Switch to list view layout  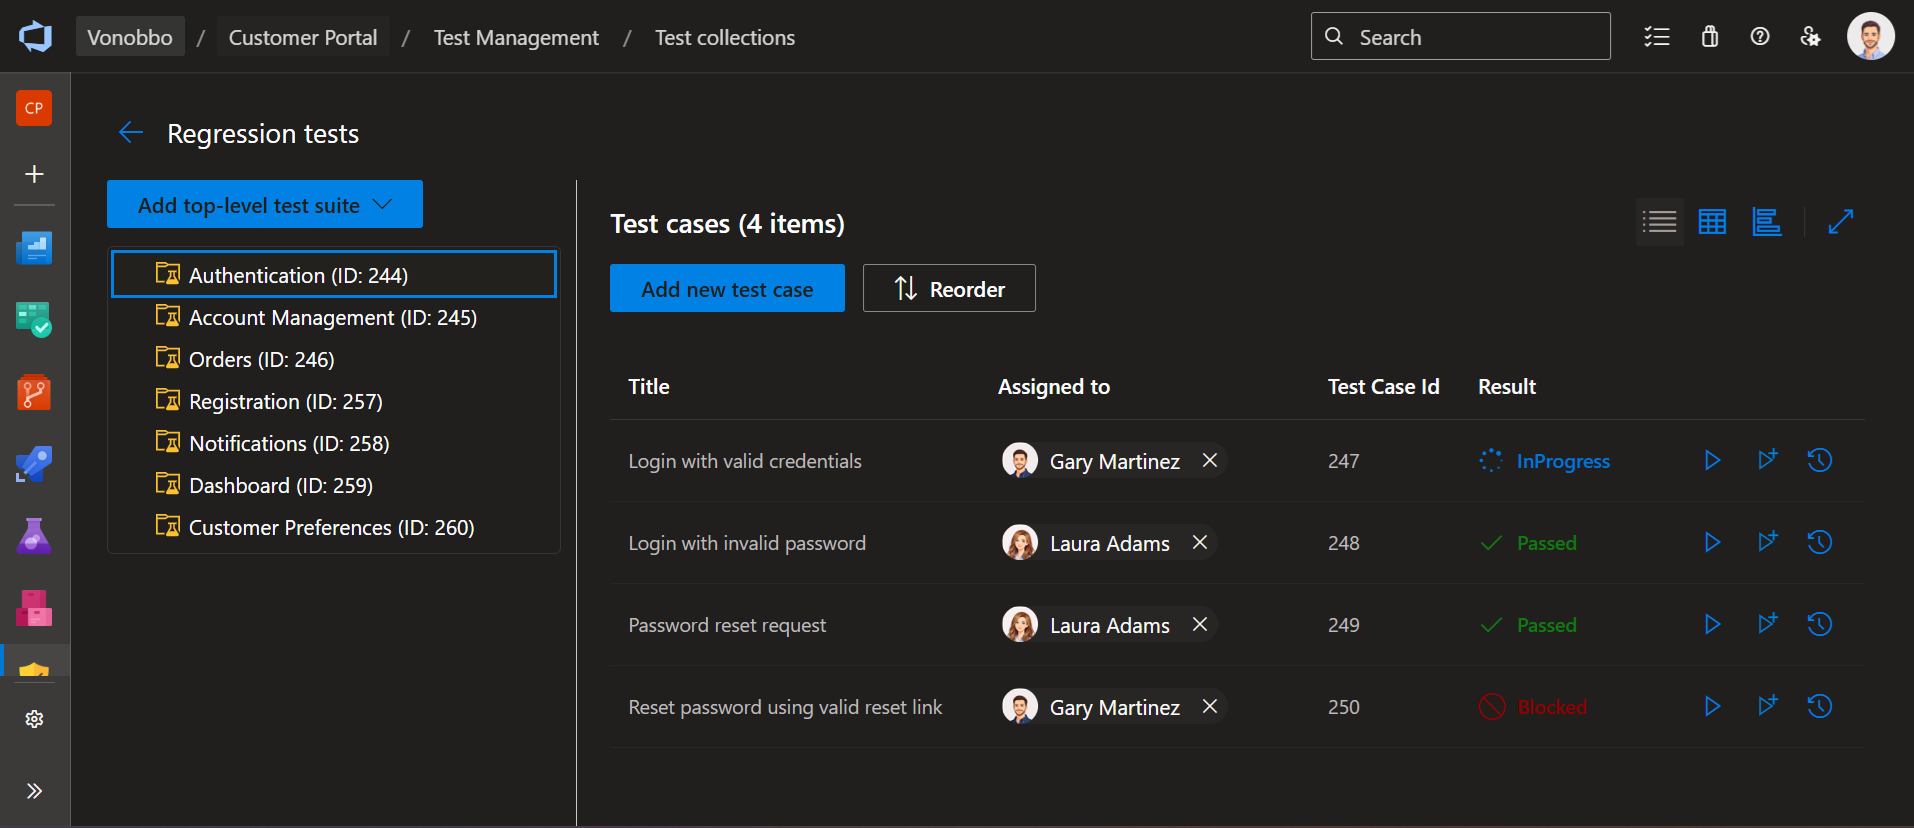tap(1659, 222)
